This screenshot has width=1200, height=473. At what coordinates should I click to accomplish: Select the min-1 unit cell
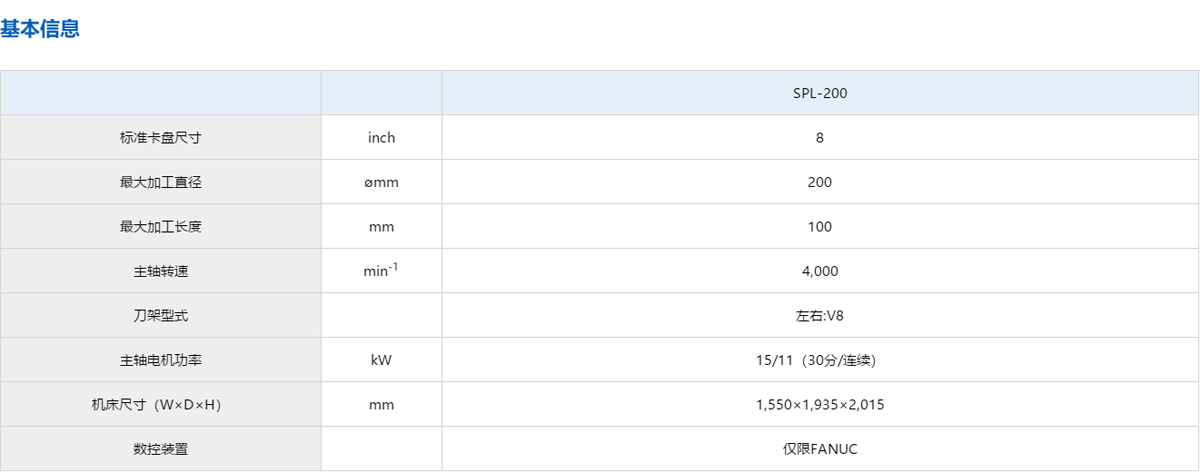click(x=381, y=270)
